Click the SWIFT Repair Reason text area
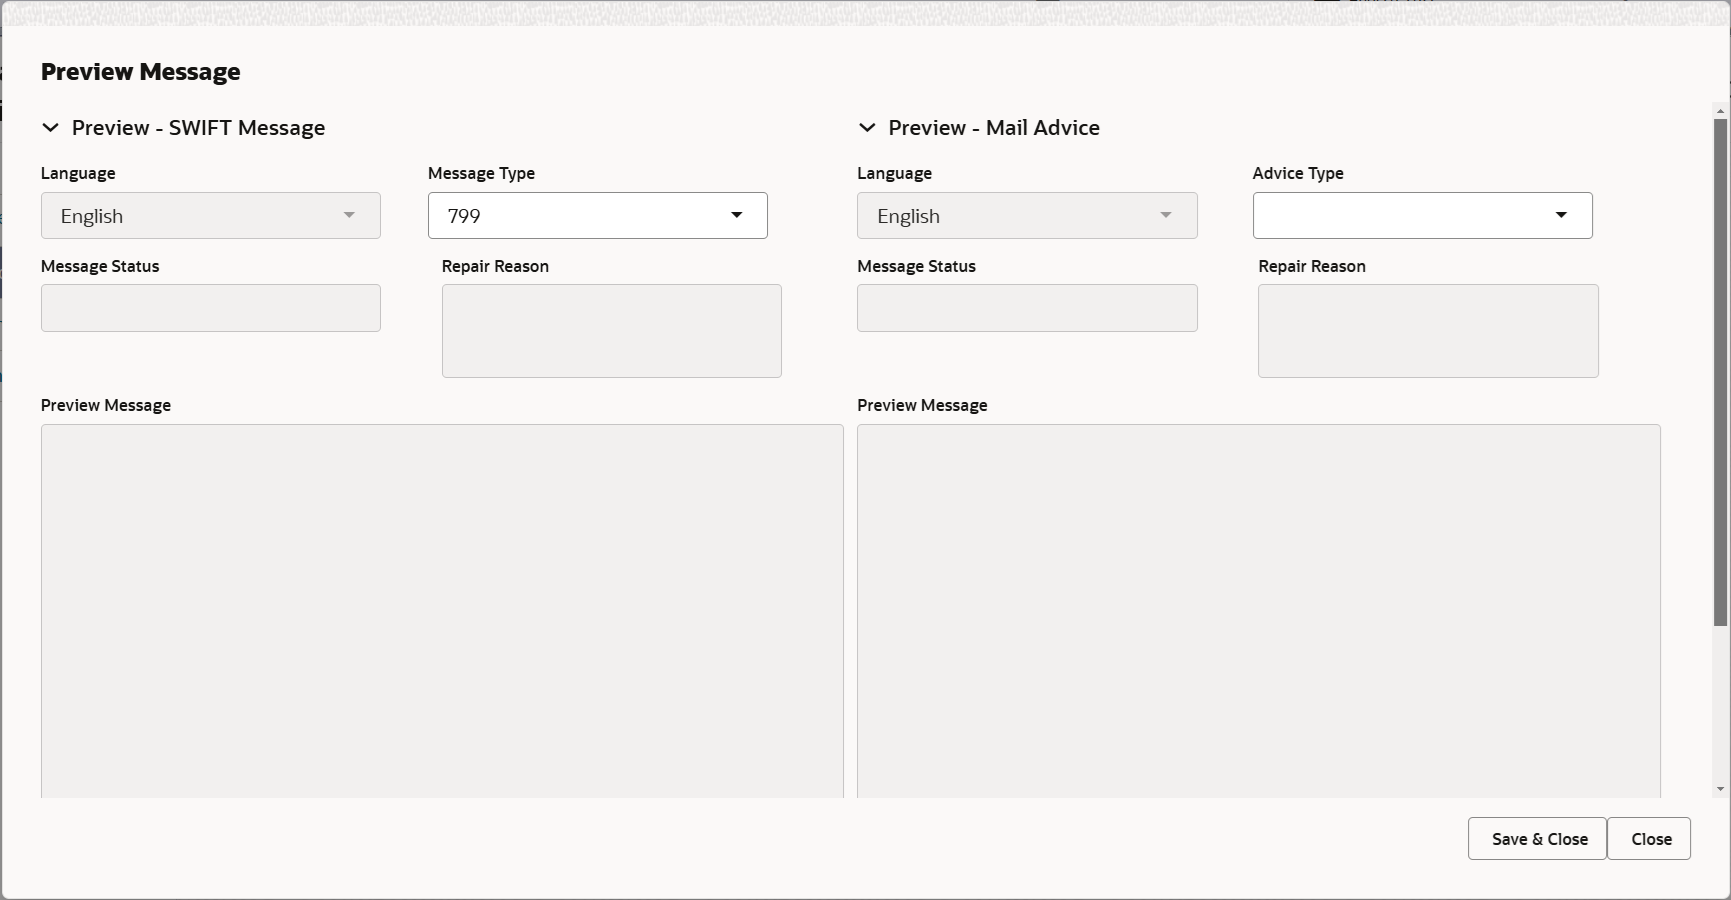1731x900 pixels. point(612,331)
